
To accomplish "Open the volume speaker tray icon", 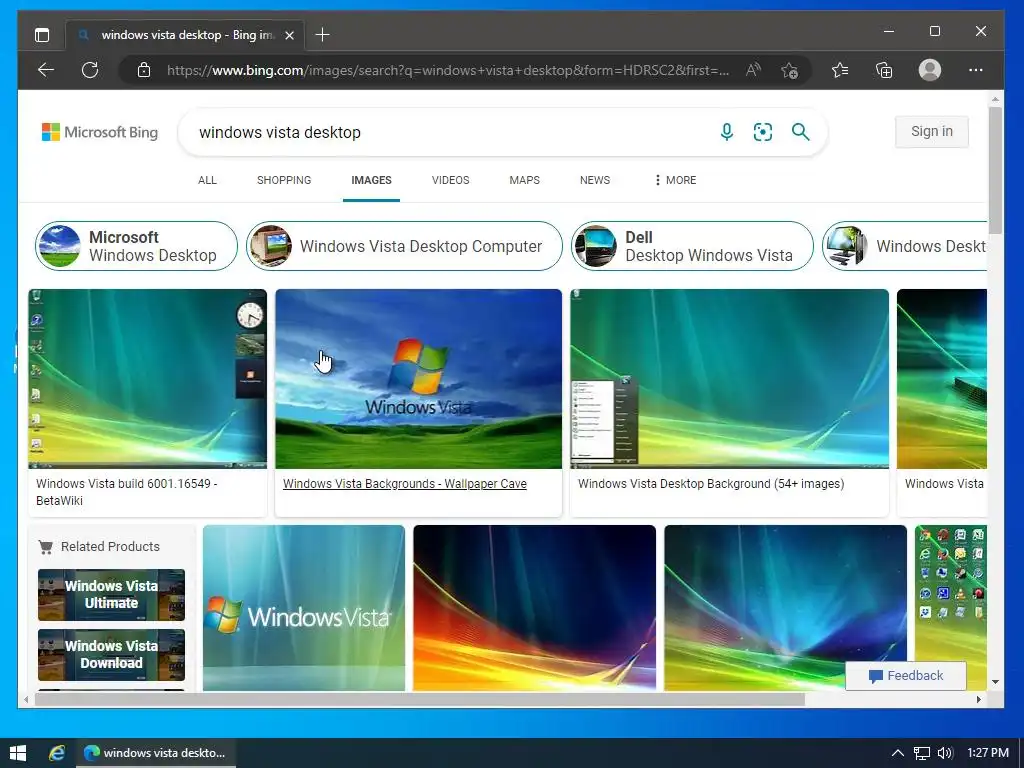I will [x=945, y=753].
